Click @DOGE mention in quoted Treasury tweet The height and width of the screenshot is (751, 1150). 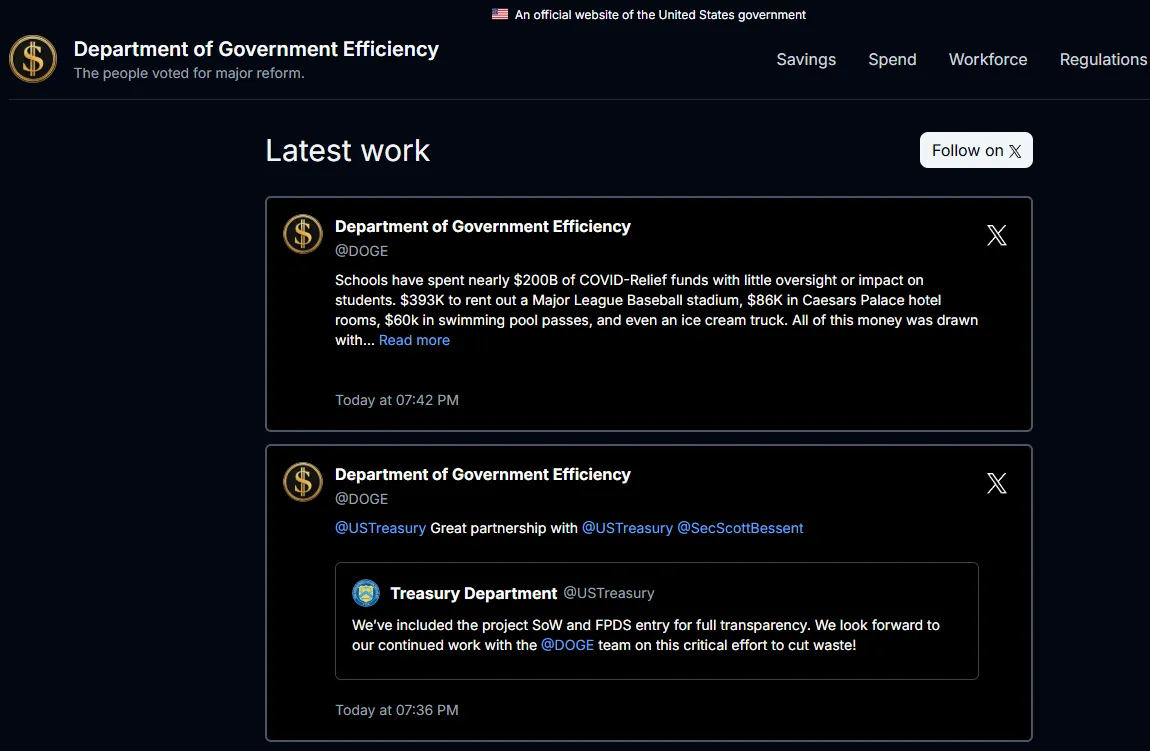coord(567,645)
